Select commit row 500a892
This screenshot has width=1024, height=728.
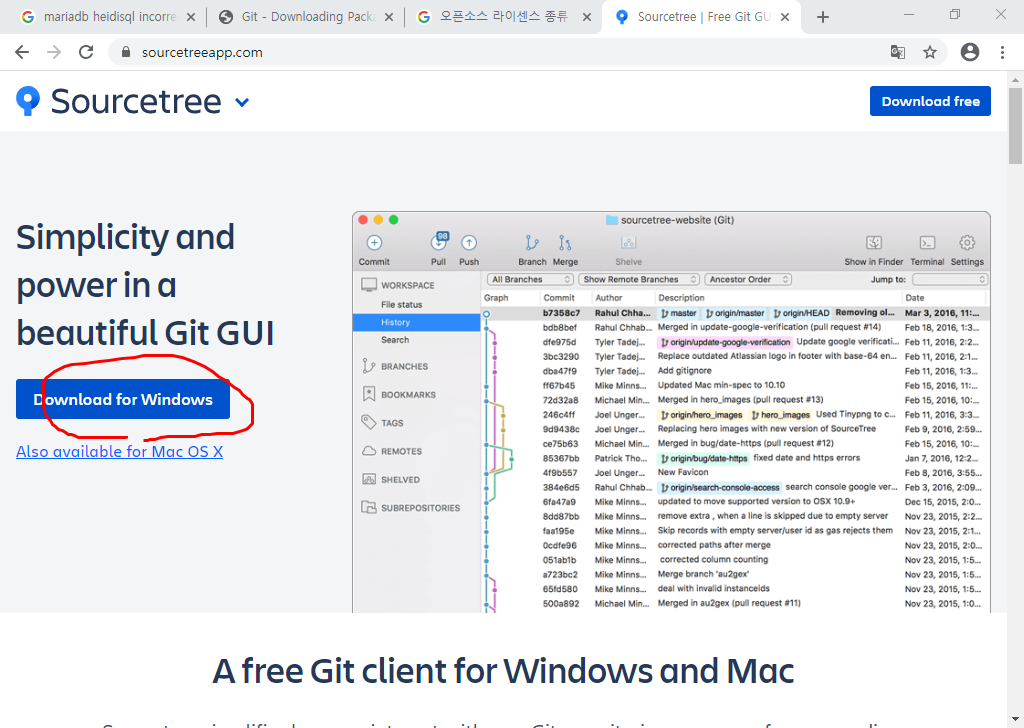(x=735, y=604)
